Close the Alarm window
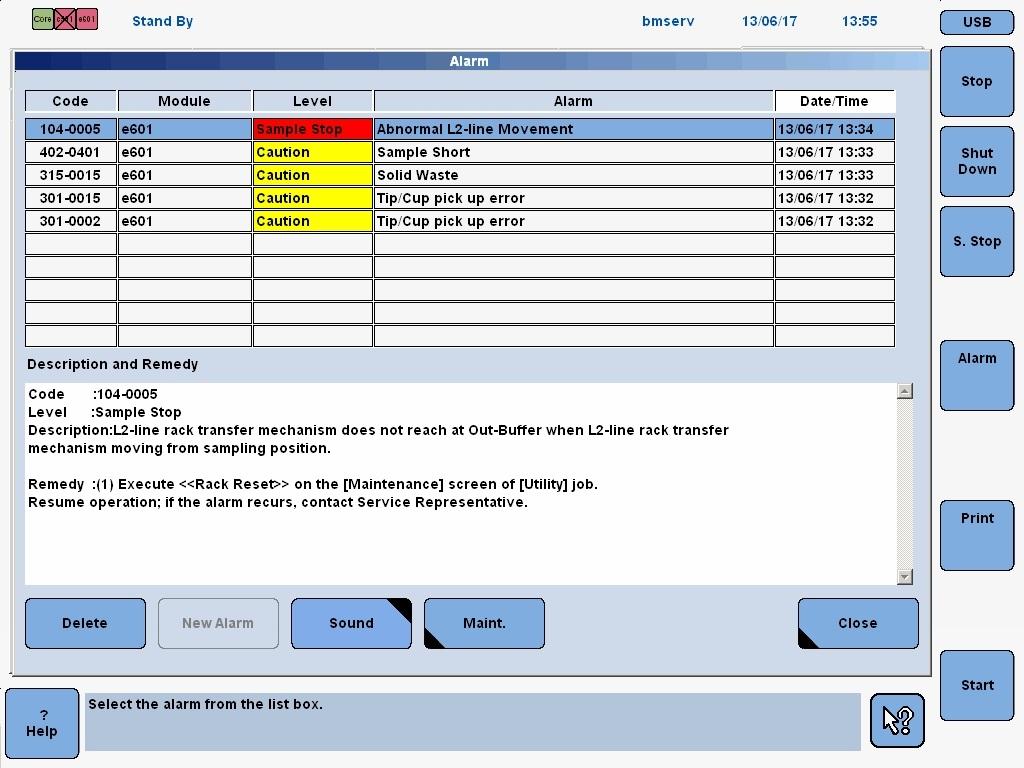Viewport: 1024px width, 768px height. pyautogui.click(x=857, y=623)
